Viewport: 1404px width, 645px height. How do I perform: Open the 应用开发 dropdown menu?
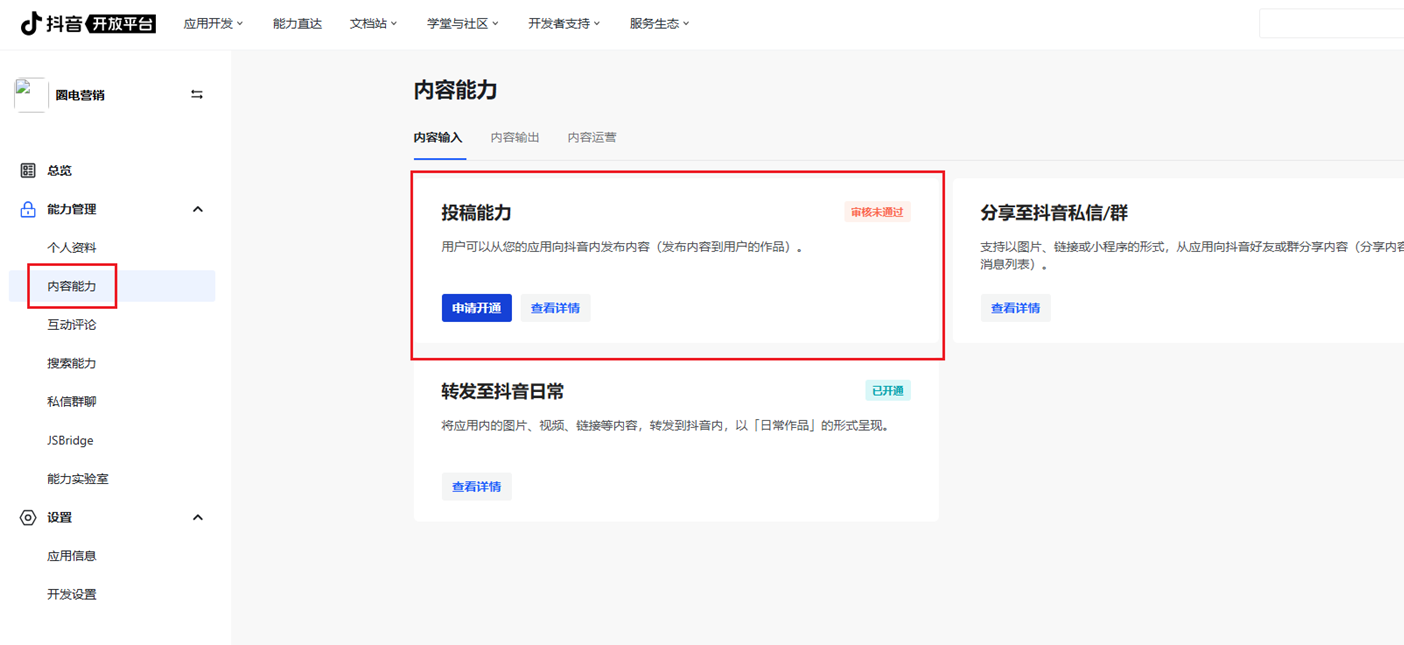(212, 23)
